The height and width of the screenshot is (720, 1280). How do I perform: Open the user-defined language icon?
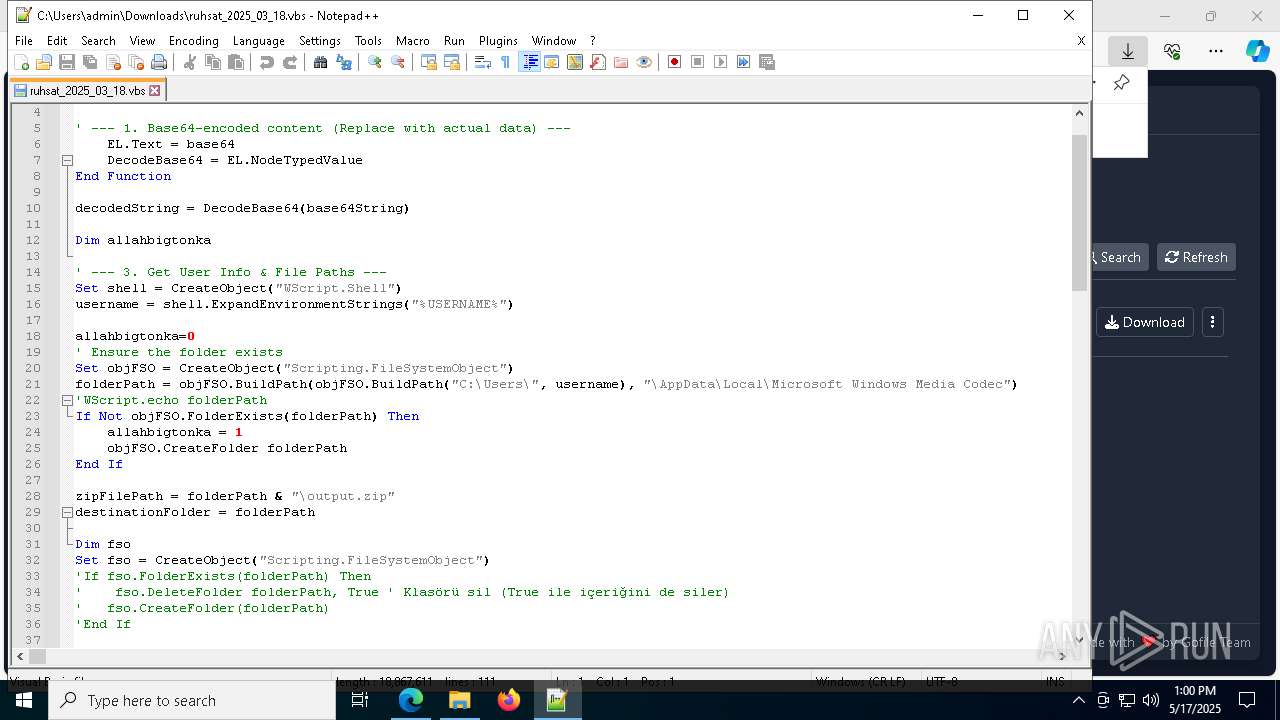[x=552, y=62]
